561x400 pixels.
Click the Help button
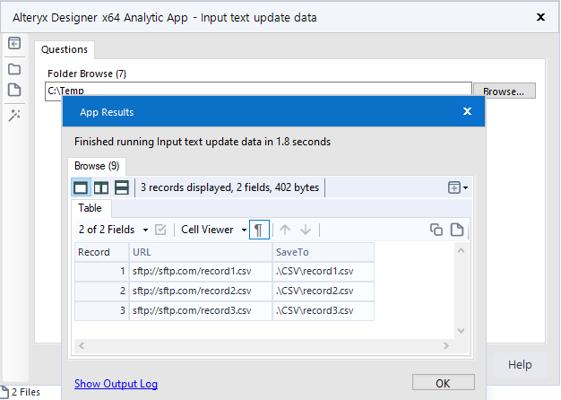pyautogui.click(x=519, y=365)
